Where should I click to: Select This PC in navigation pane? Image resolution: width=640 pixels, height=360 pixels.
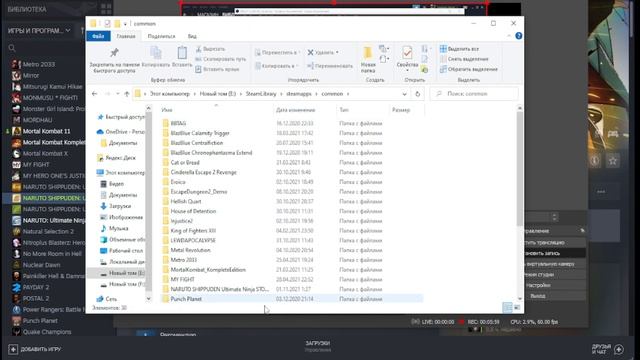[x=121, y=173]
